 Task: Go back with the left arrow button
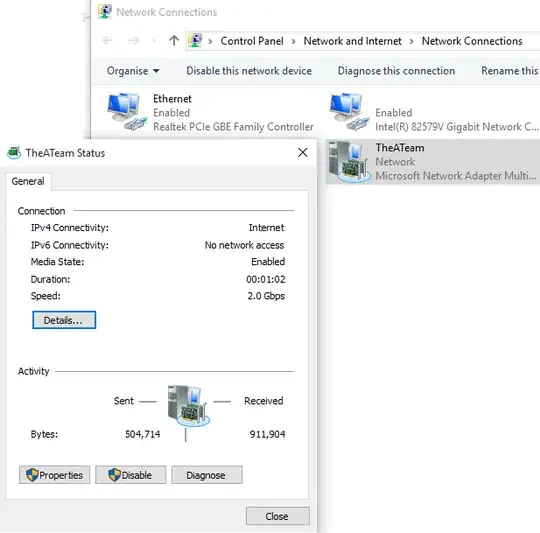coord(108,41)
